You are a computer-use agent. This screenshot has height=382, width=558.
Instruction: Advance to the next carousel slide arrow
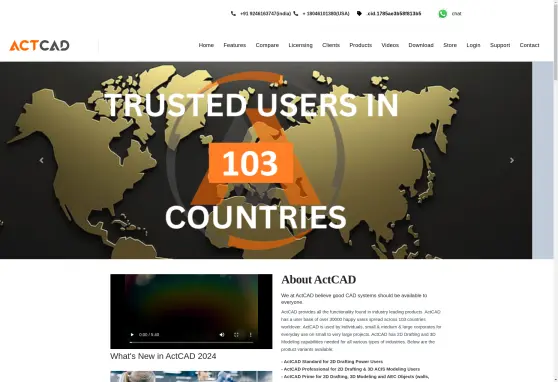512,161
